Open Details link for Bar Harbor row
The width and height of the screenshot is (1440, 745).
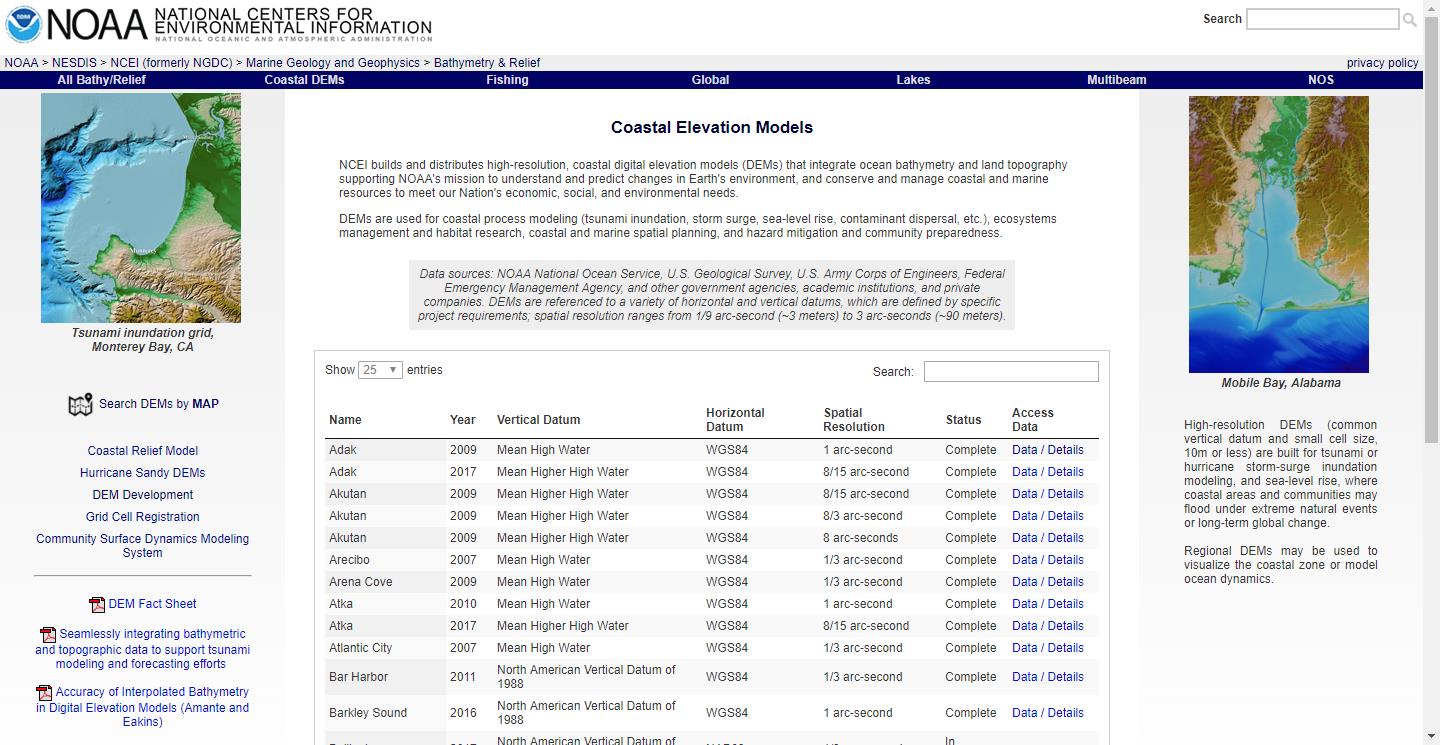tap(1066, 677)
